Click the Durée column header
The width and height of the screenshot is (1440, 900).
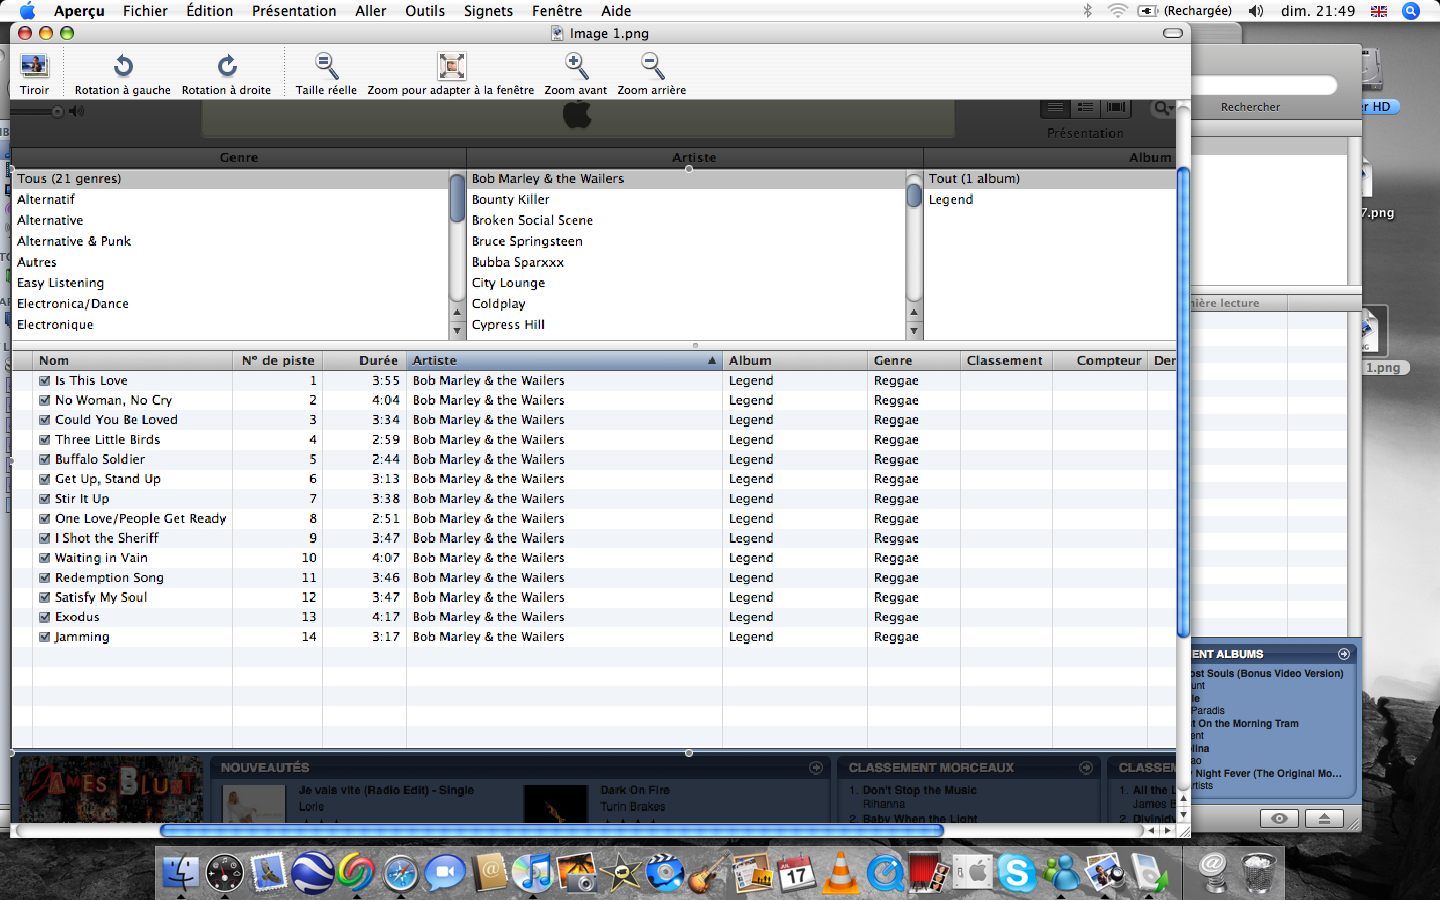click(364, 361)
